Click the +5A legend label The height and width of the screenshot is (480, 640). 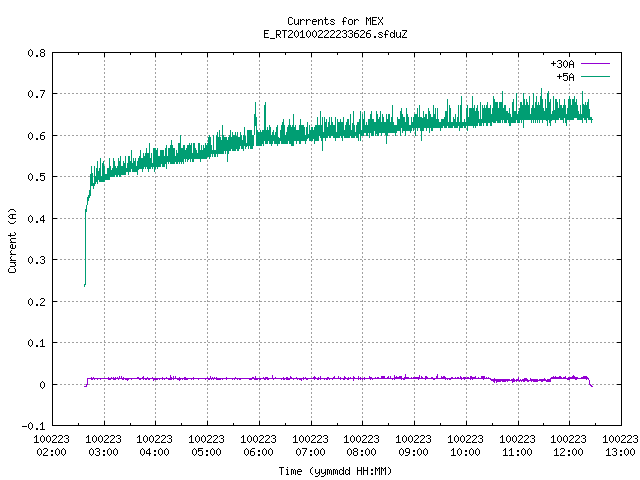click(x=565, y=77)
